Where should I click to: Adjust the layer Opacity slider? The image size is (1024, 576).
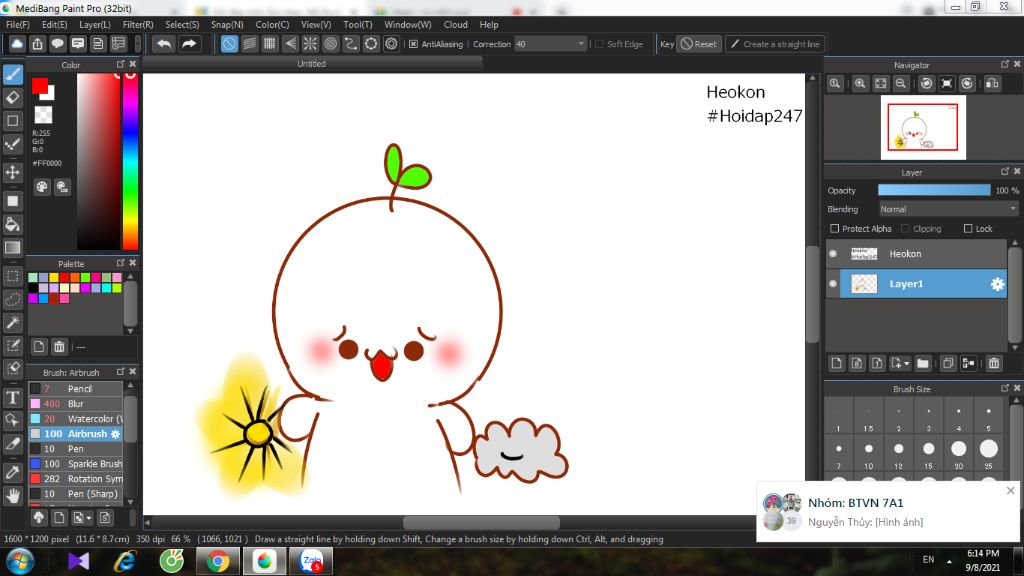pos(934,190)
